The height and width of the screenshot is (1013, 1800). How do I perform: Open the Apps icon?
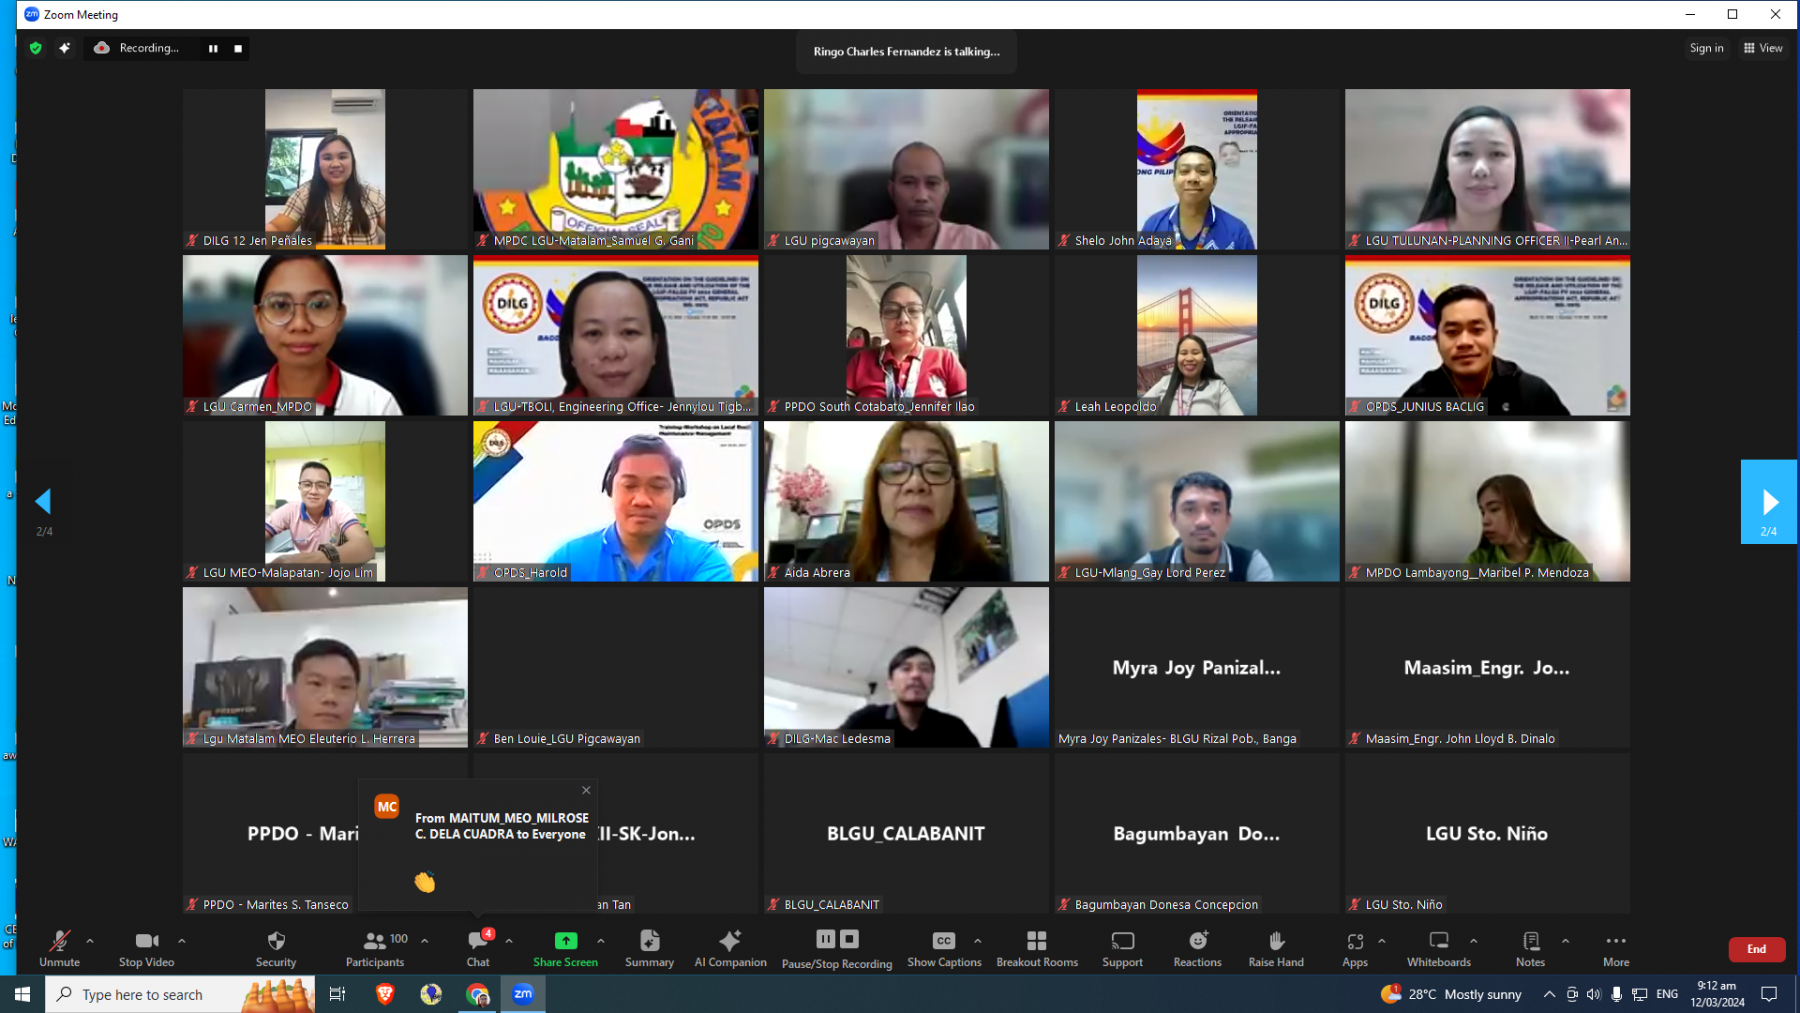1355,941
